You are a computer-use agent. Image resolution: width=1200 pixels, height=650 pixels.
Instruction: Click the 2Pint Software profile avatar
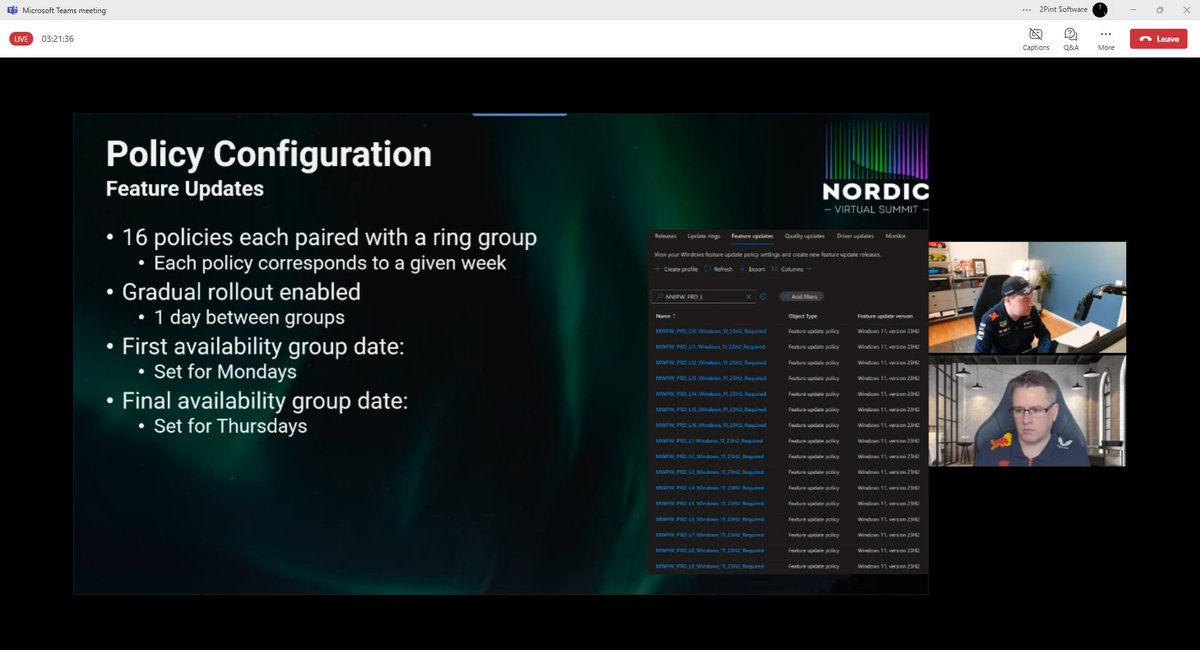[x=1098, y=9]
